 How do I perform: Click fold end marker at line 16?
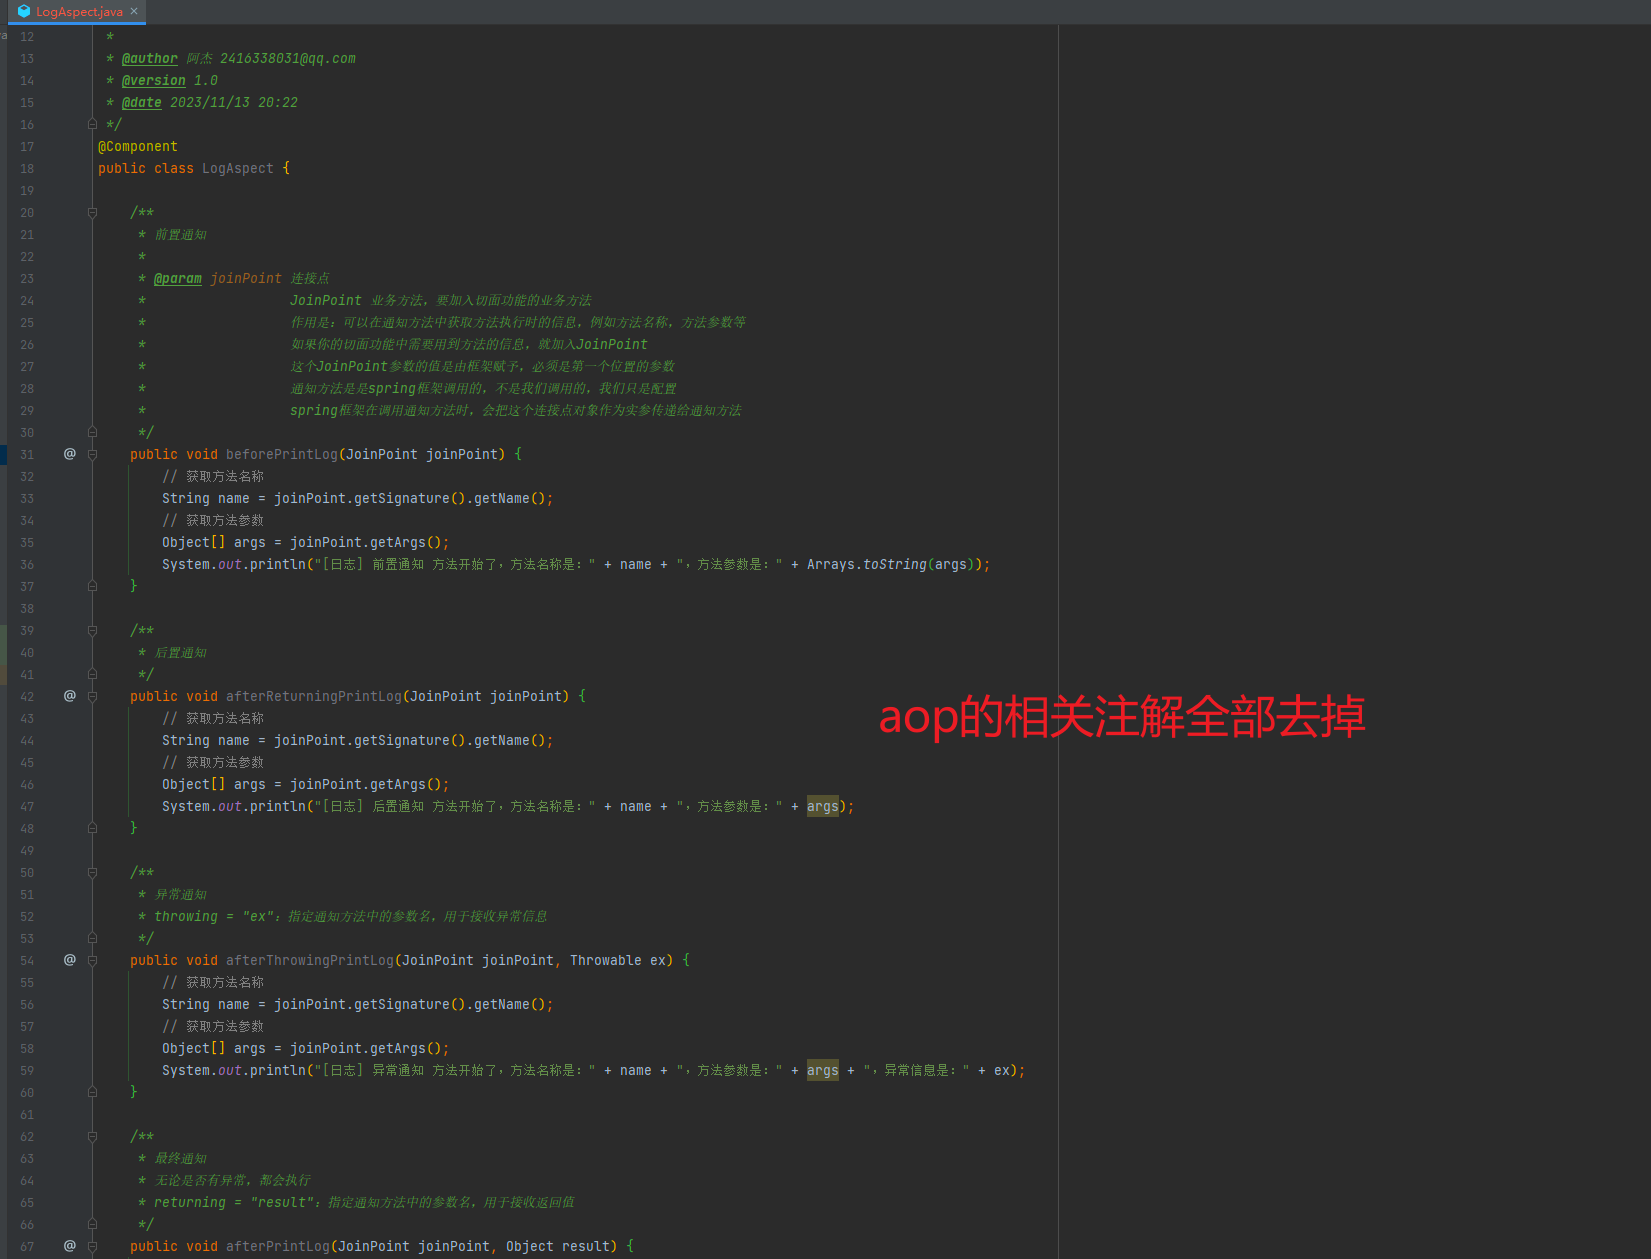point(92,124)
